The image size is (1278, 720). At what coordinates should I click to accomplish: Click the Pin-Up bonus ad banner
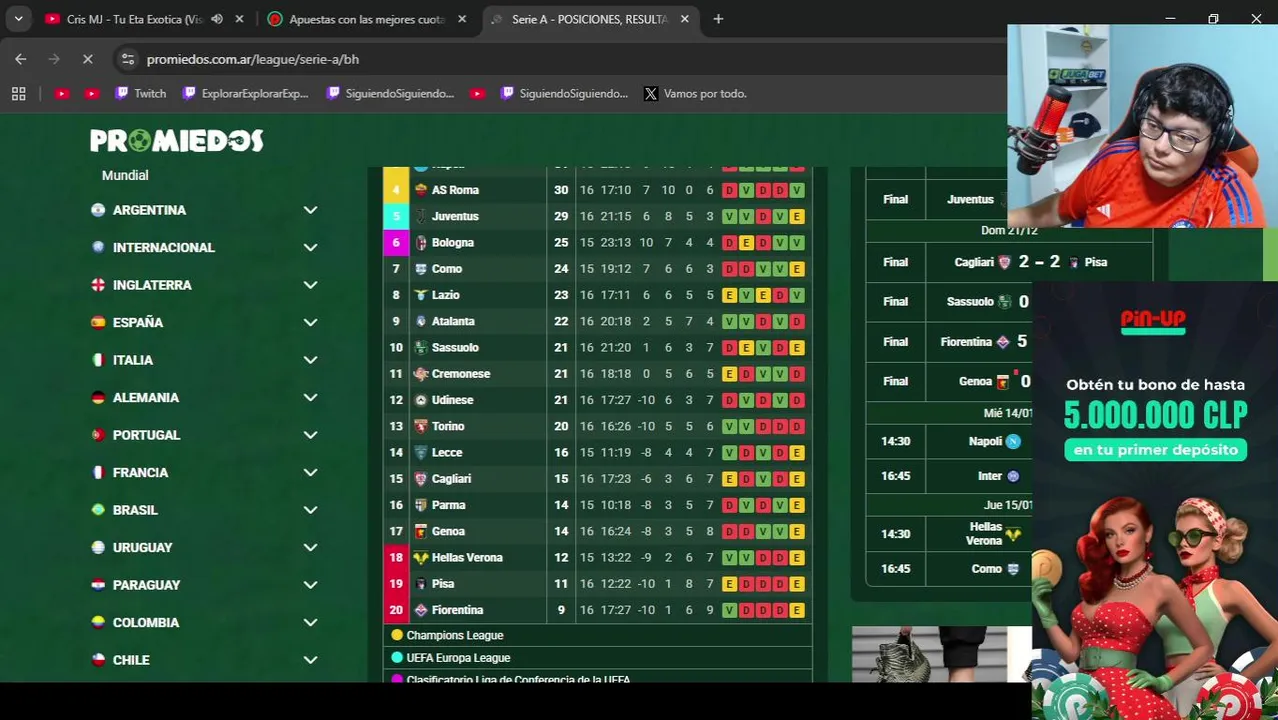(x=1155, y=500)
